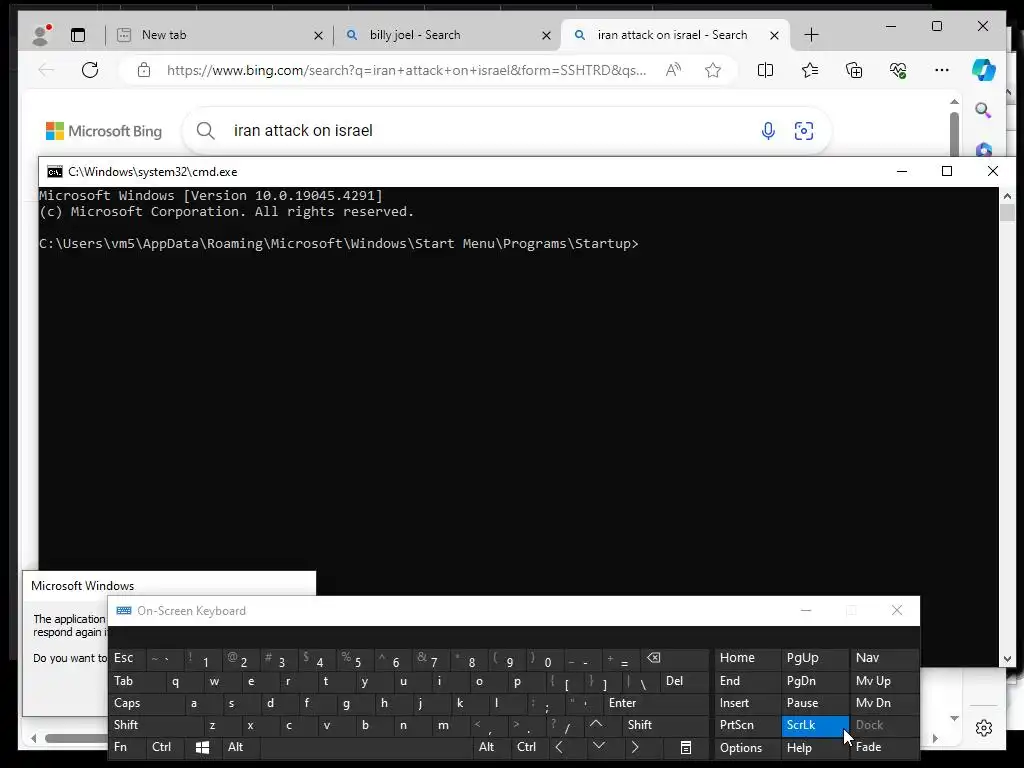Open Edge Settings and more ellipsis
The height and width of the screenshot is (768, 1024).
[x=942, y=70]
